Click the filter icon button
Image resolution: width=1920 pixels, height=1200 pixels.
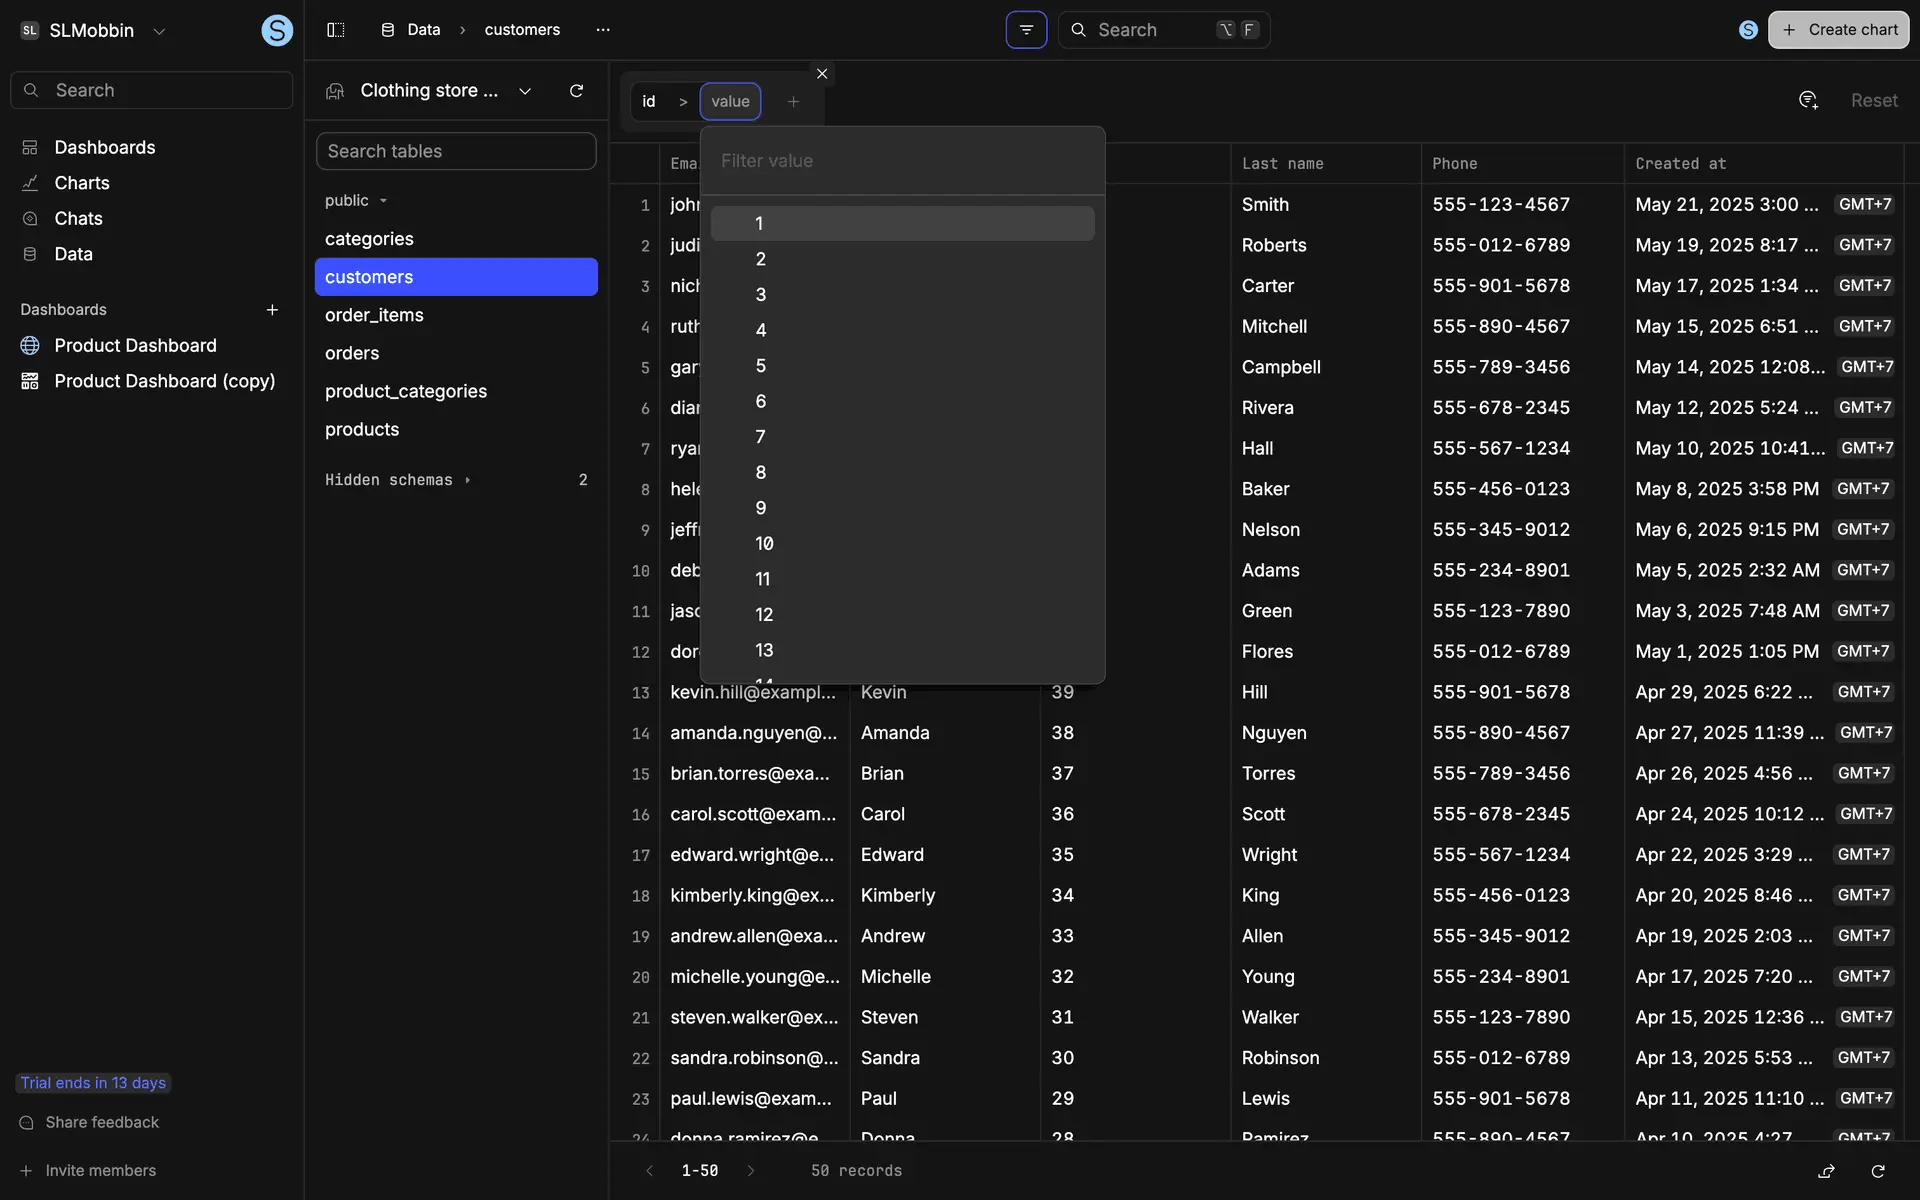1026,30
